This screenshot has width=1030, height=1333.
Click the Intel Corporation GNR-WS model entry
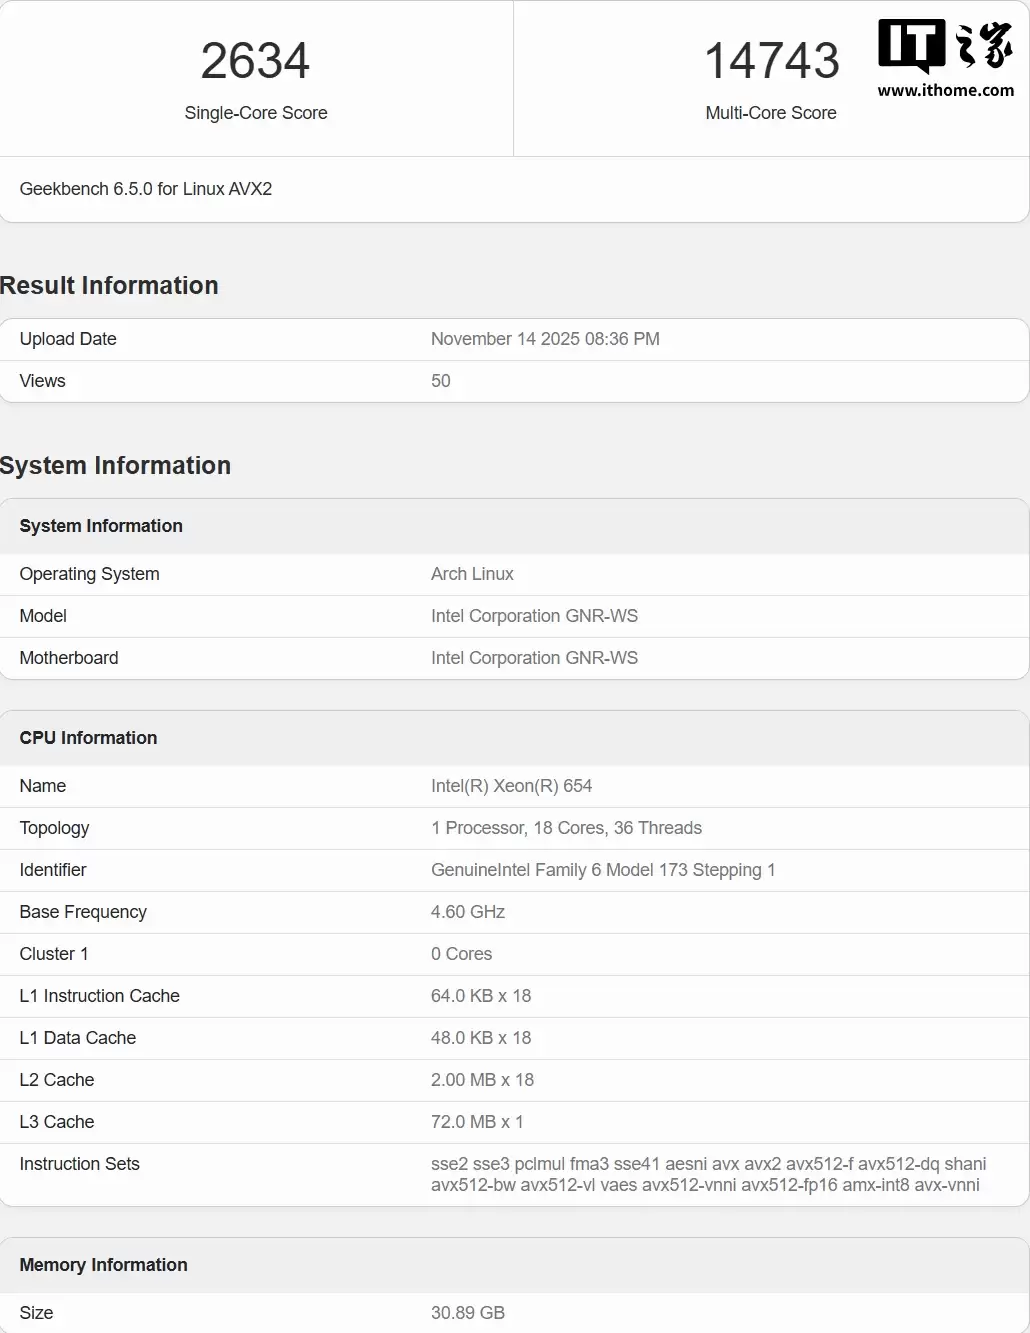pos(535,616)
